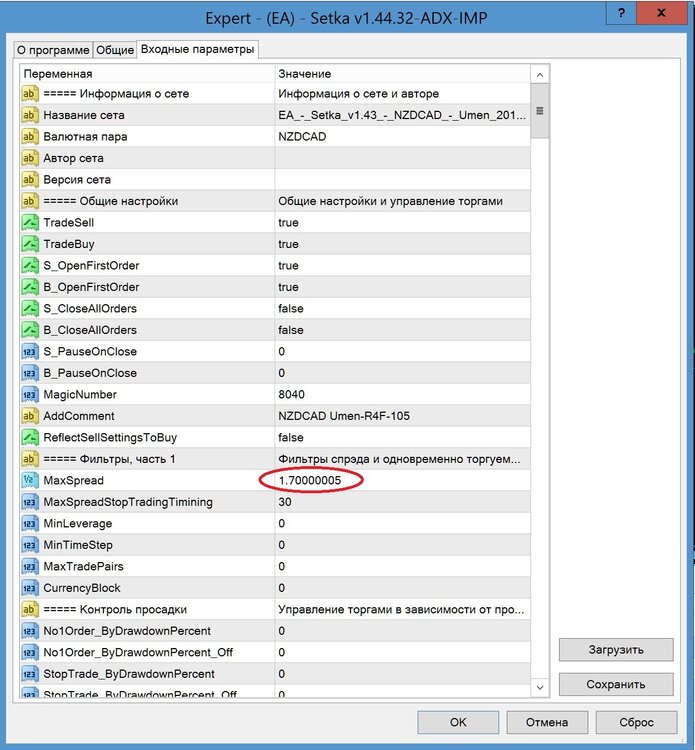Click the integer icon beside S_PauseOnClose

click(x=29, y=352)
